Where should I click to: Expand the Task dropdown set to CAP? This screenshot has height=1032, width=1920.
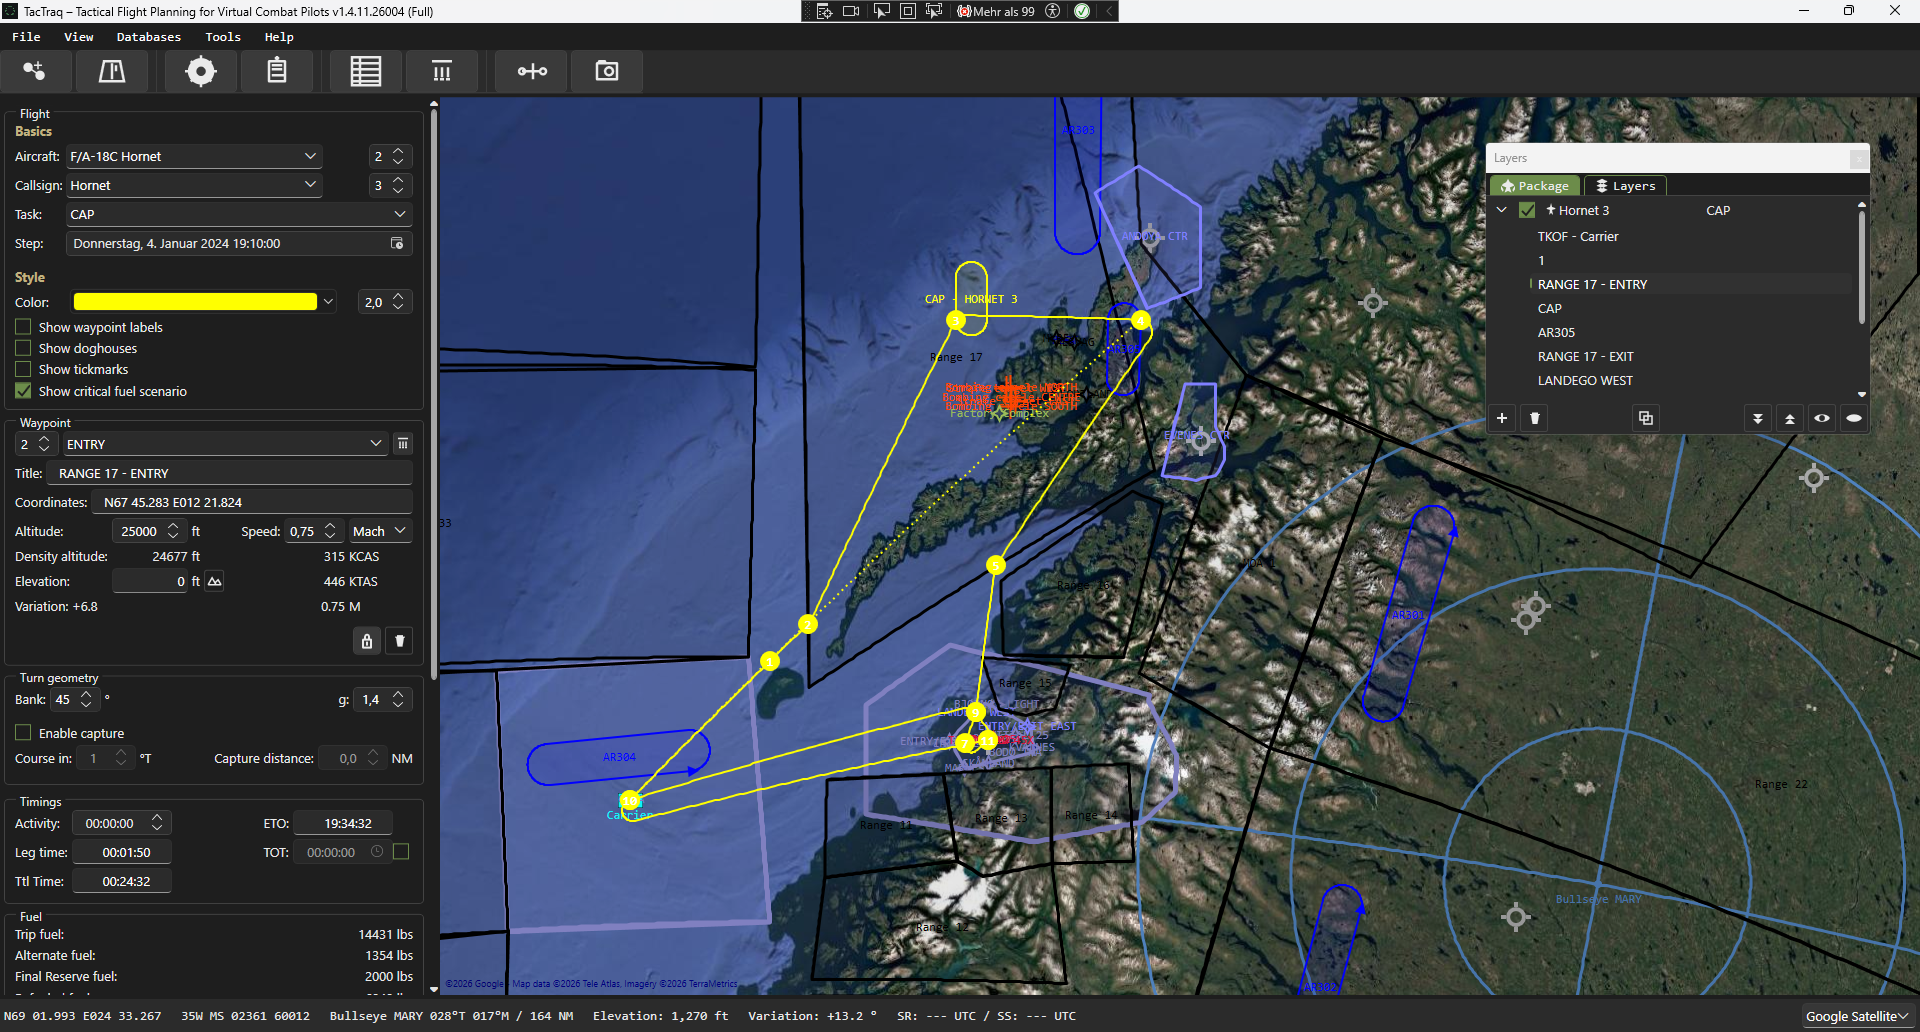click(x=238, y=214)
